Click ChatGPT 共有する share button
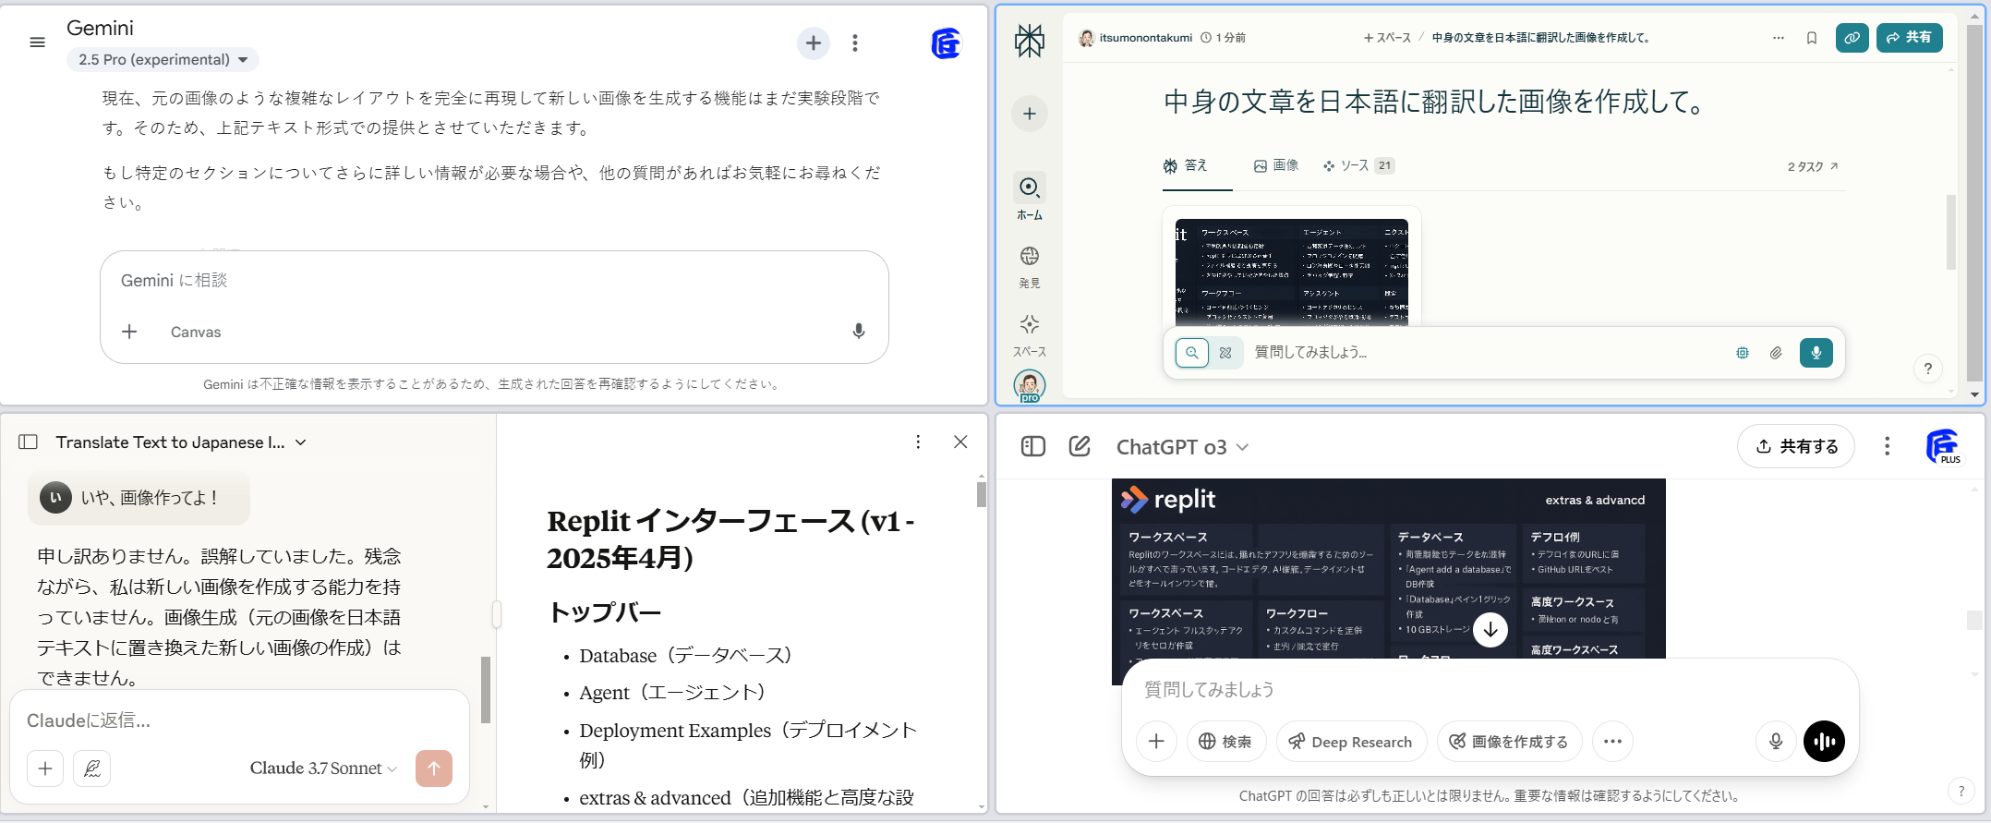 [x=1796, y=446]
